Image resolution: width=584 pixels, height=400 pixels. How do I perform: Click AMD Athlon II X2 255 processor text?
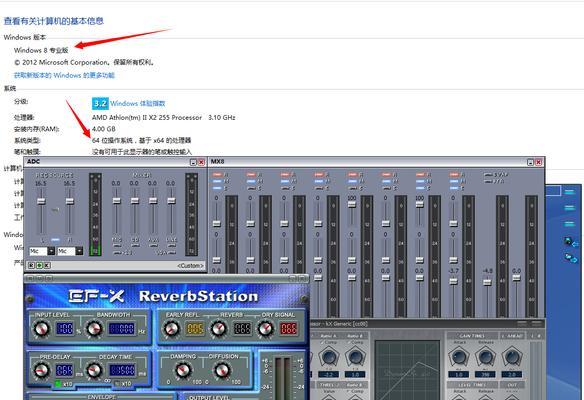tap(147, 117)
